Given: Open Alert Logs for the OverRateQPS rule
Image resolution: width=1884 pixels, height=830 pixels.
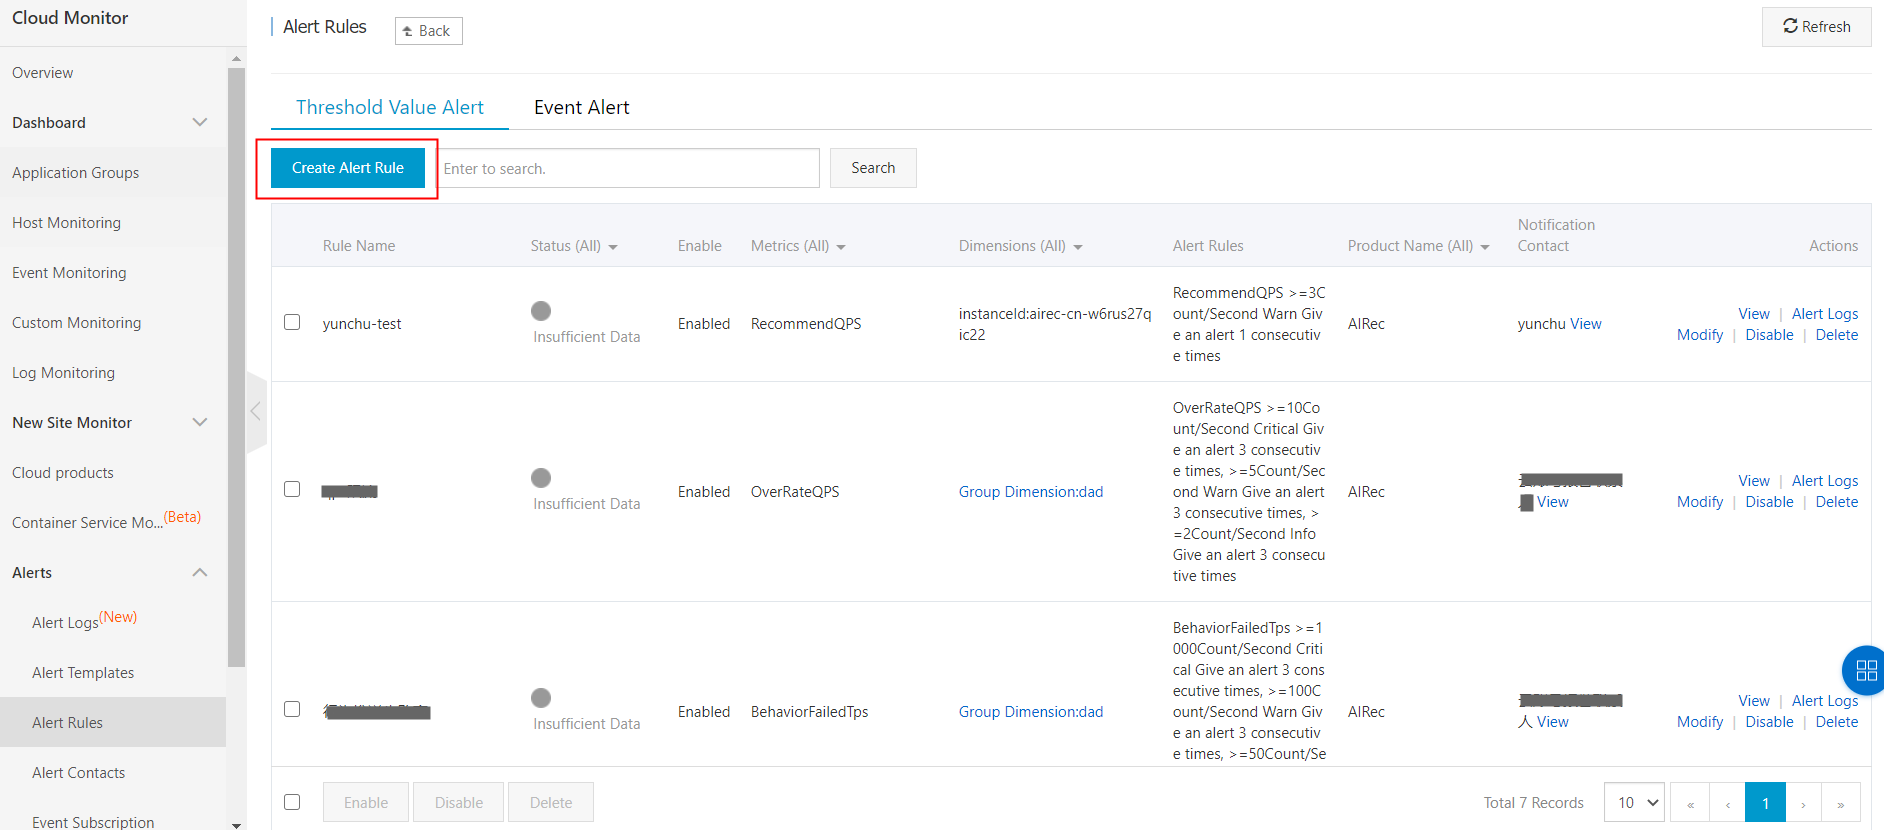Looking at the screenshot, I should click(1825, 481).
